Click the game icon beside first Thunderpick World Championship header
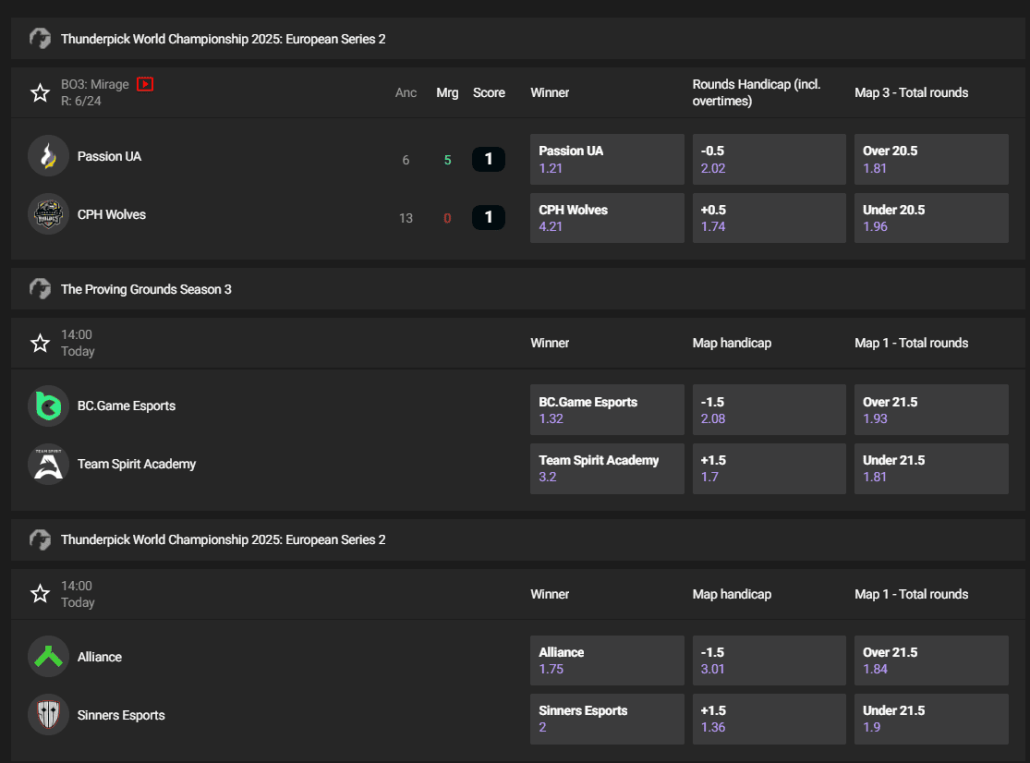Viewport: 1030px width, 763px height. [40, 39]
